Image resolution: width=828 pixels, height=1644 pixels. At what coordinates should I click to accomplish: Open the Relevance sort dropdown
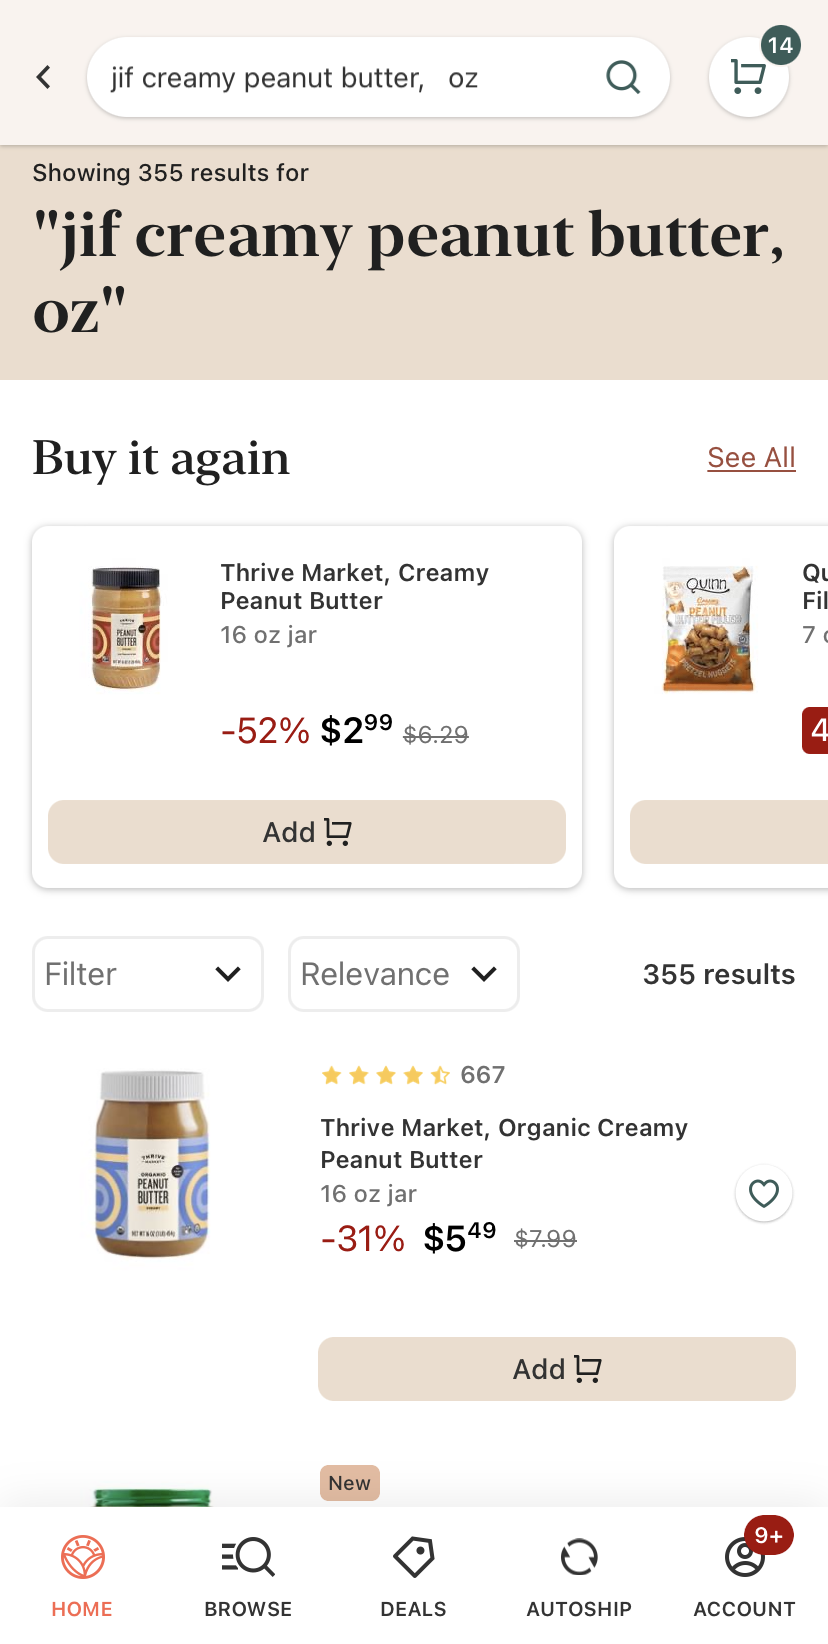pyautogui.click(x=404, y=974)
